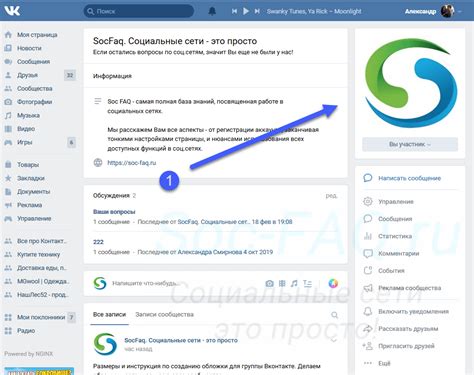Open События in community menu
The width and height of the screenshot is (474, 375).
coord(391,271)
